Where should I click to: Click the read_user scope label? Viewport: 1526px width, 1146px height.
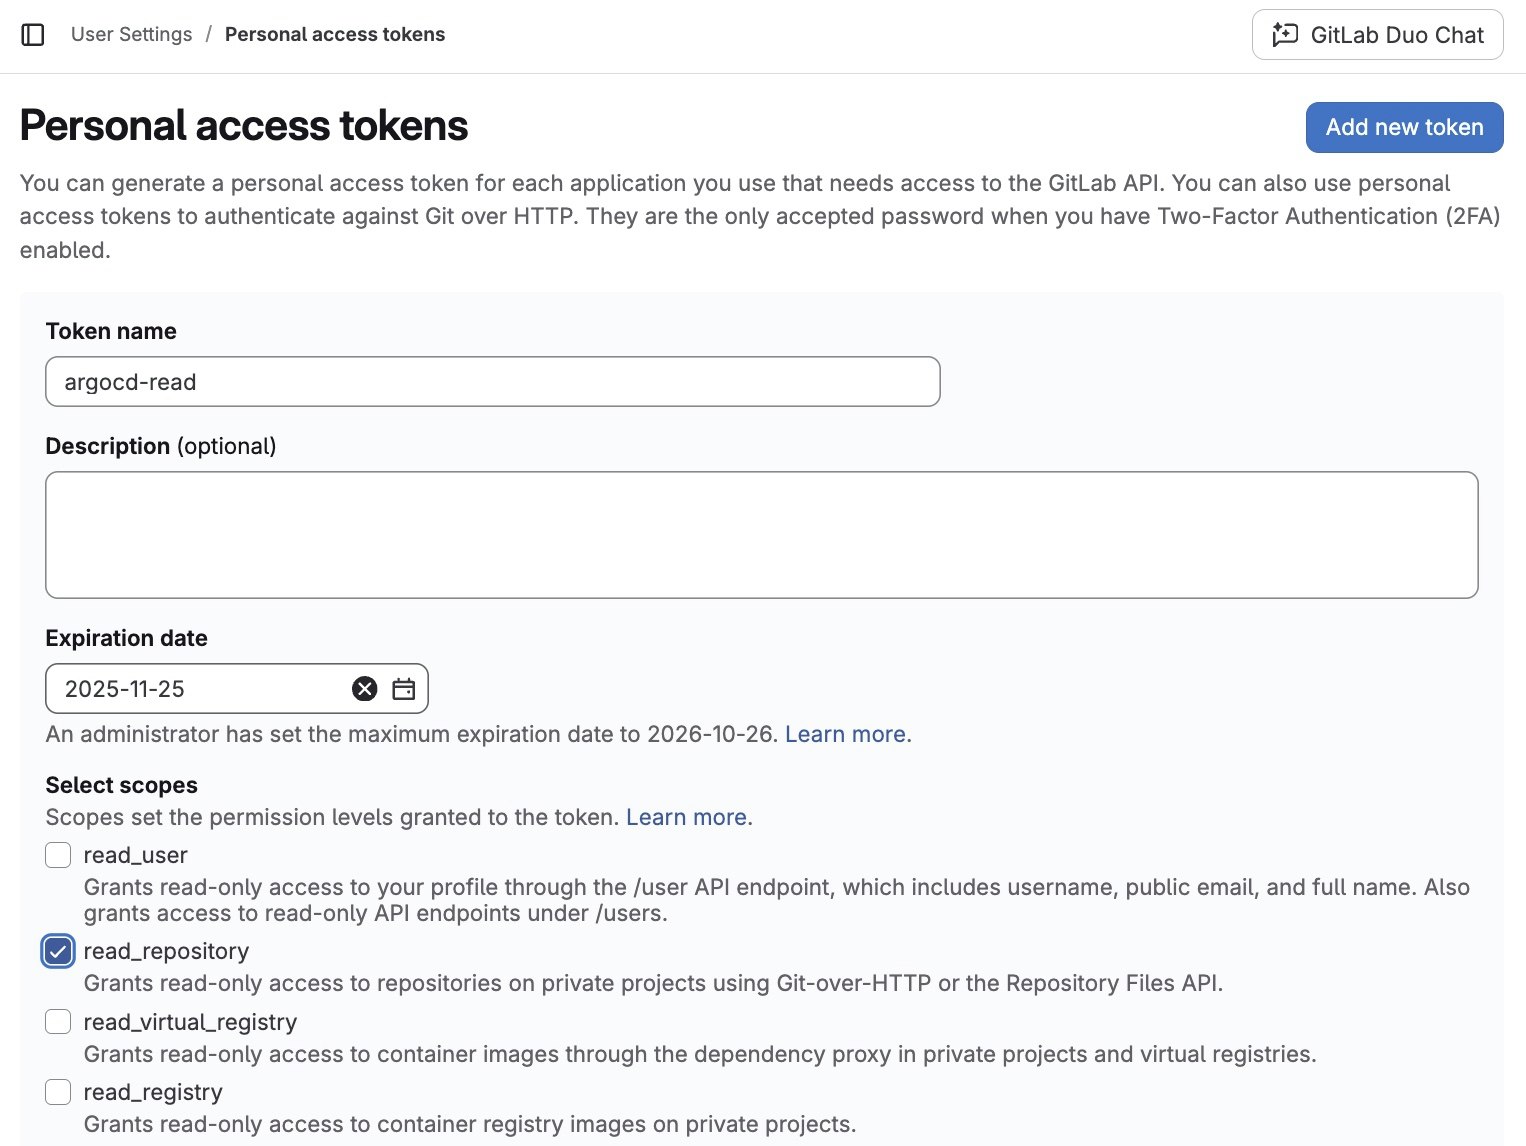135,855
